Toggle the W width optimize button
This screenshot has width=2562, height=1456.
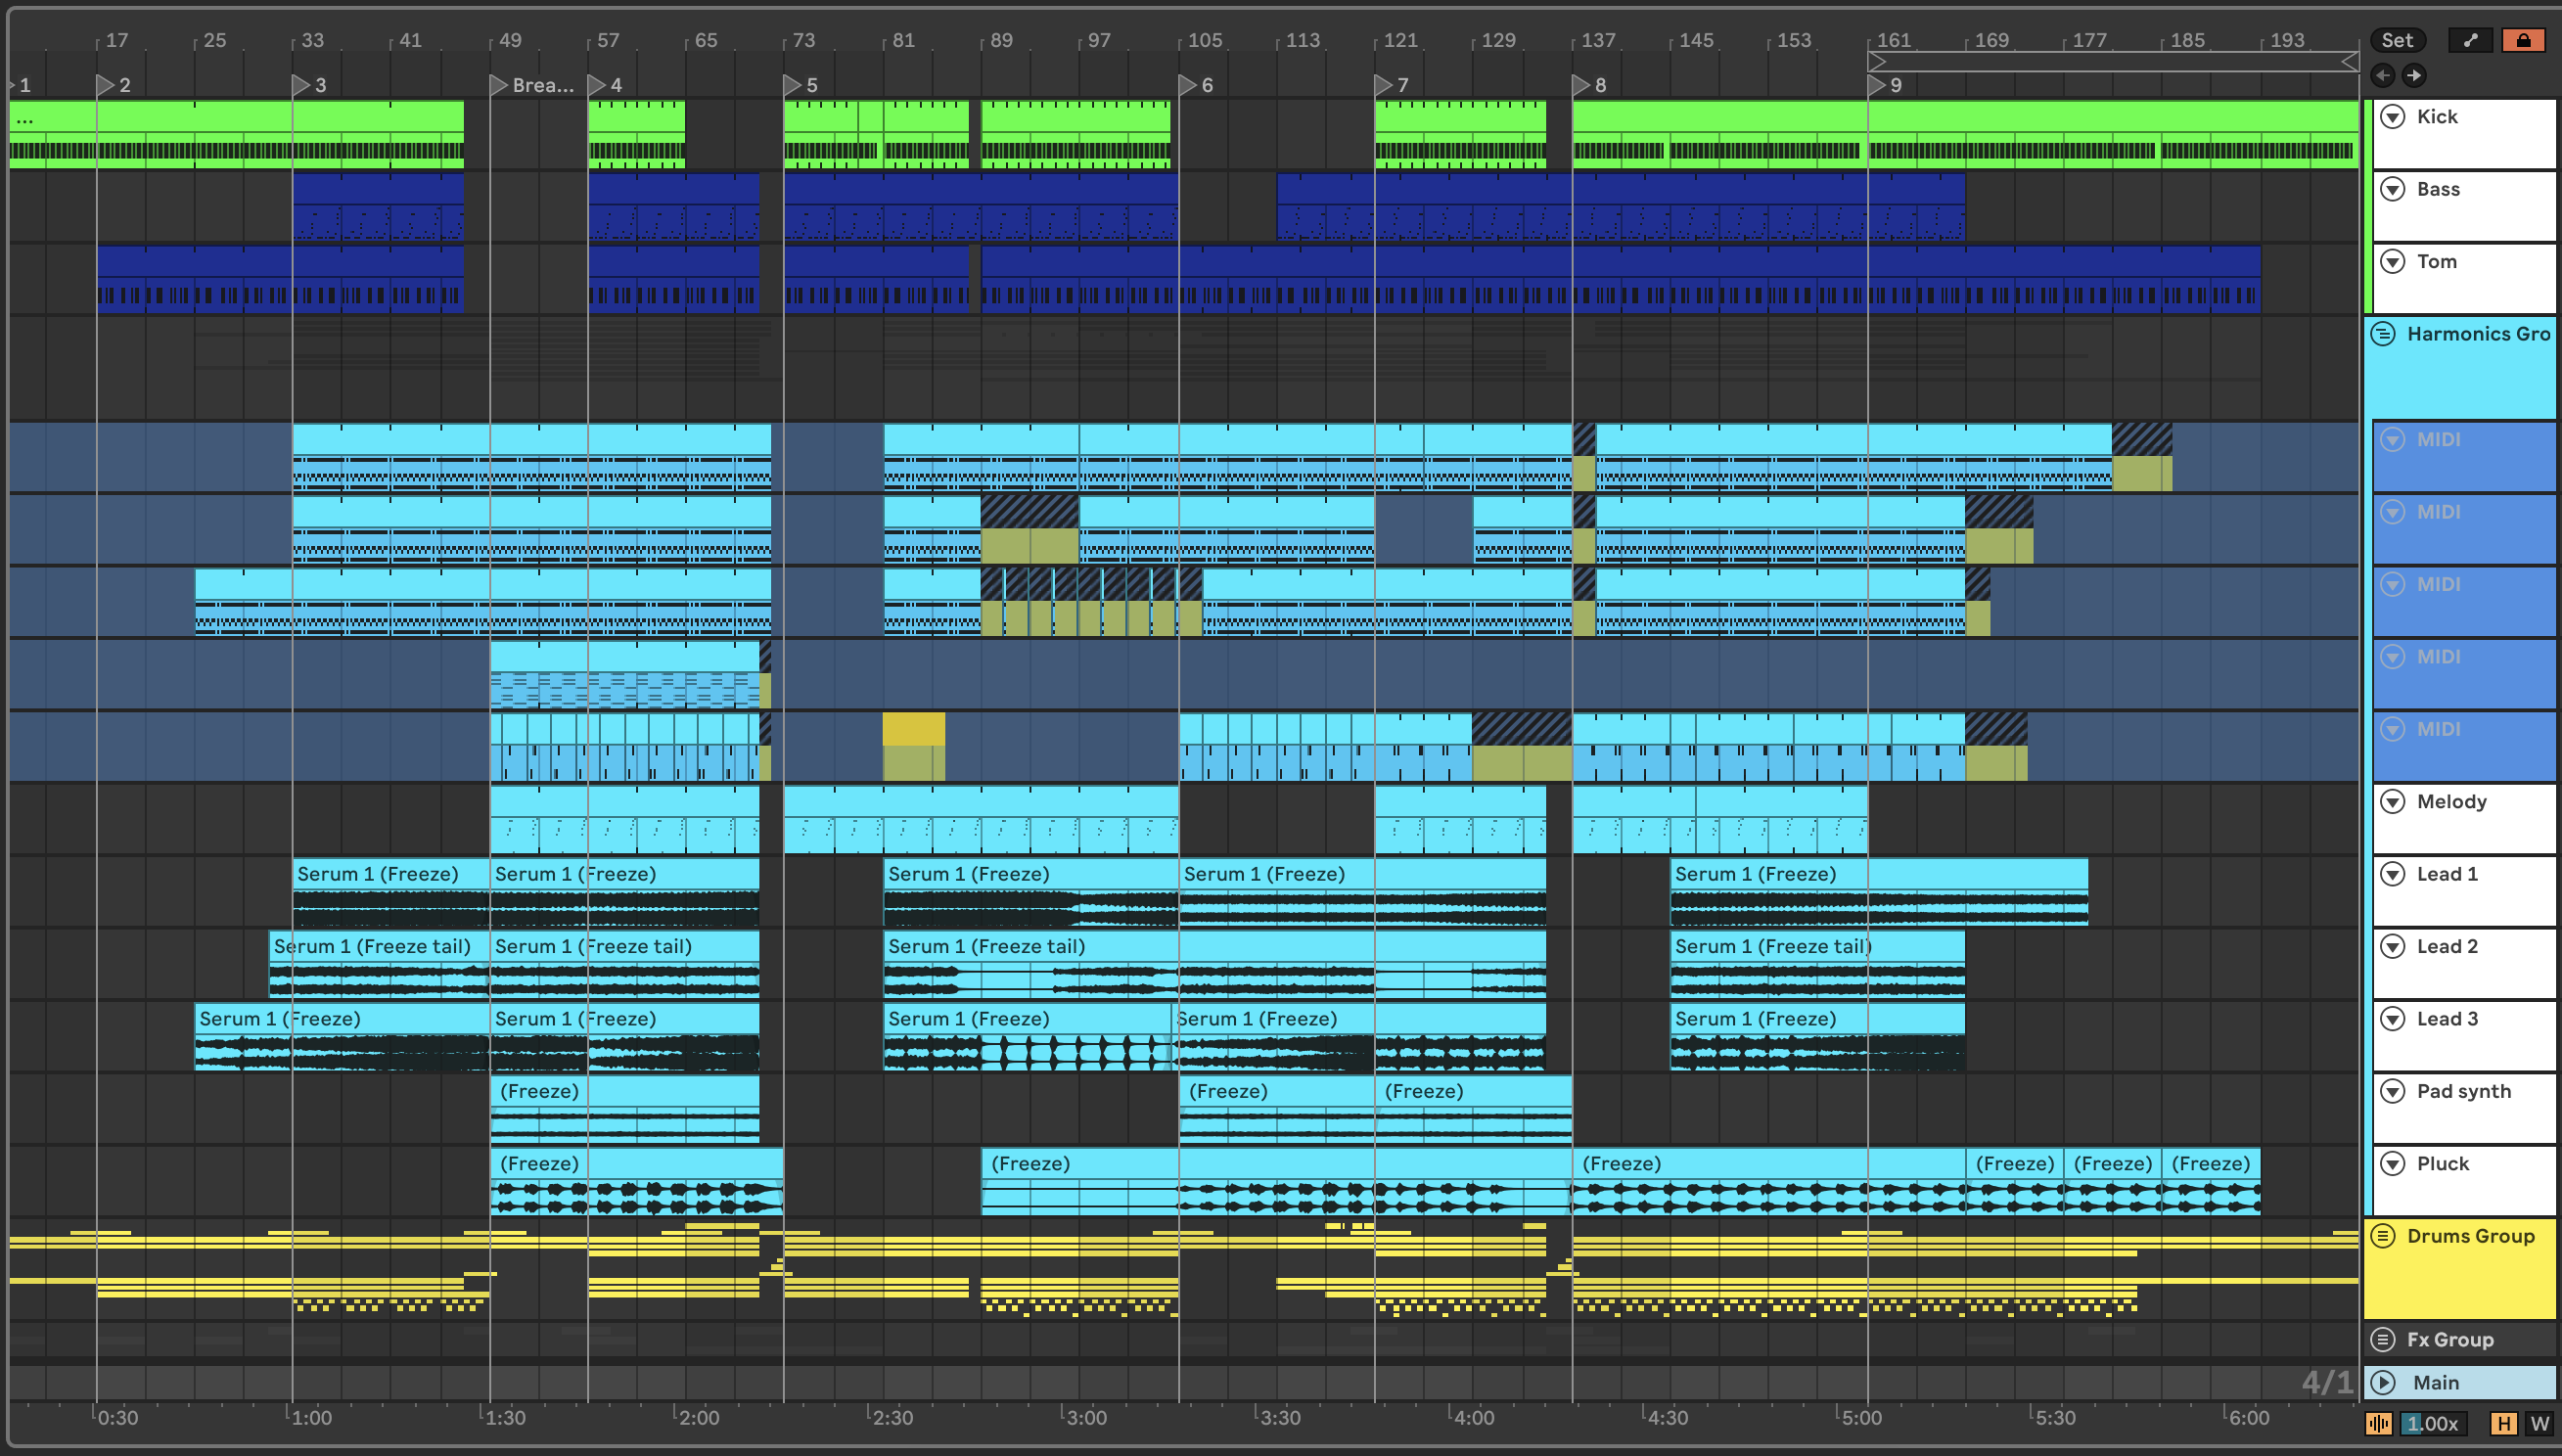2539,1423
